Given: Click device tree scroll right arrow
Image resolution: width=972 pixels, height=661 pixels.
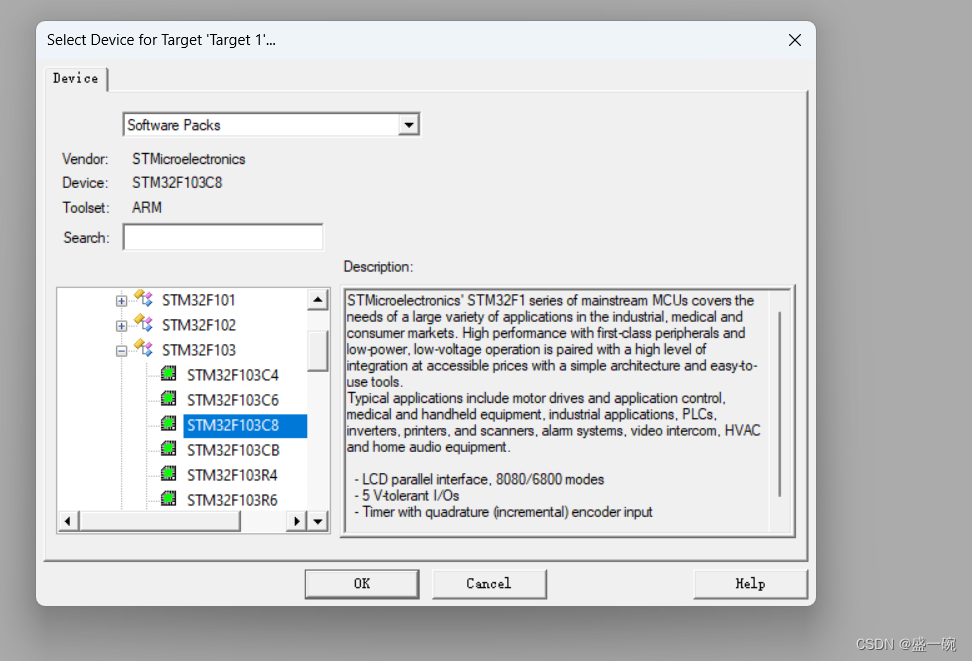Looking at the screenshot, I should click(x=297, y=521).
